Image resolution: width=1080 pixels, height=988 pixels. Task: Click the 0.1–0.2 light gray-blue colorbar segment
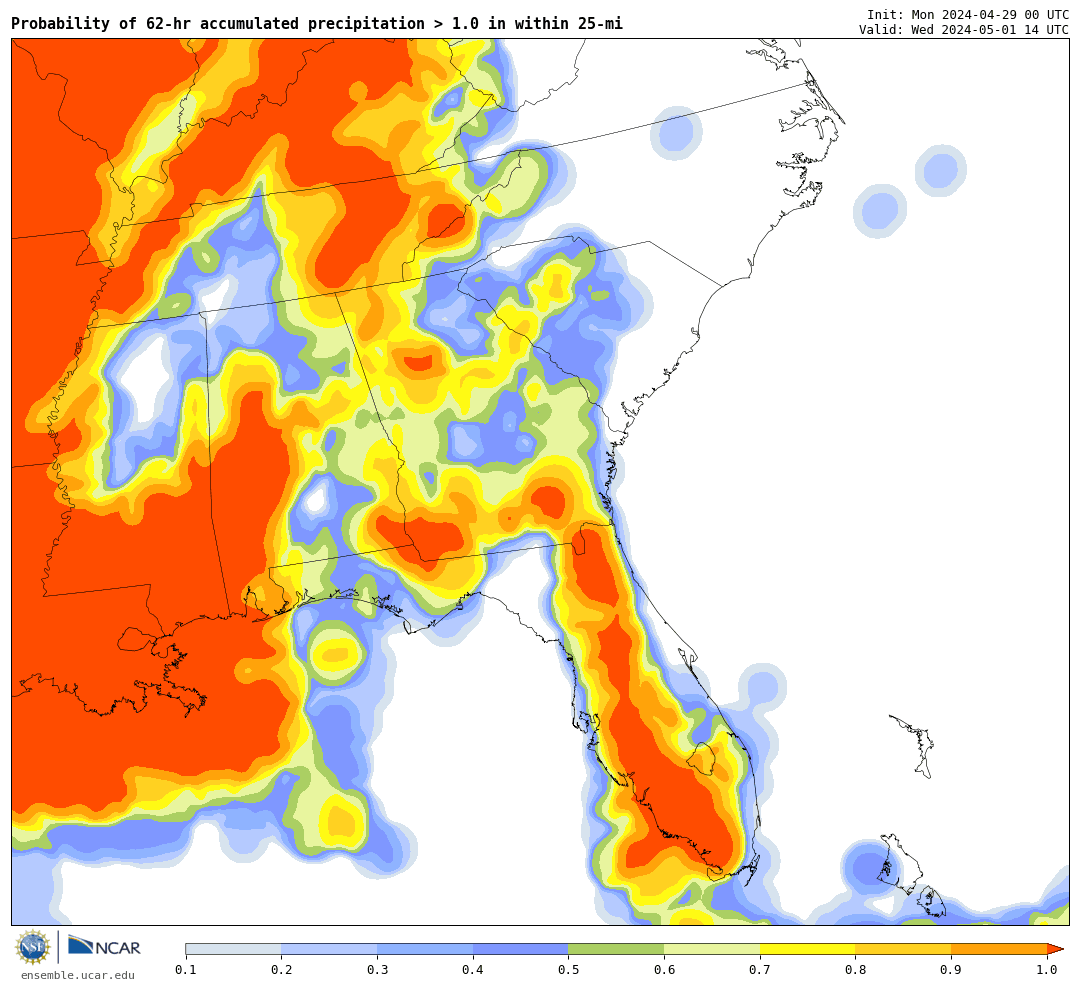(x=233, y=949)
